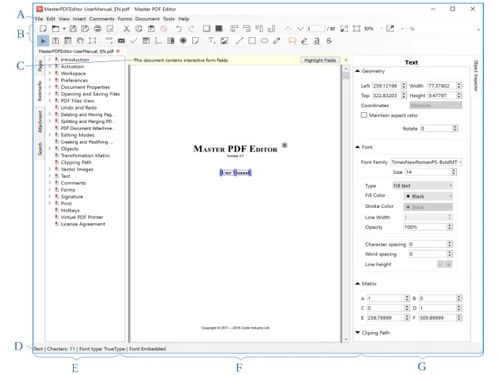The height and width of the screenshot is (375, 500).
Task: Select the Edit Text tool
Action: (x=55, y=41)
